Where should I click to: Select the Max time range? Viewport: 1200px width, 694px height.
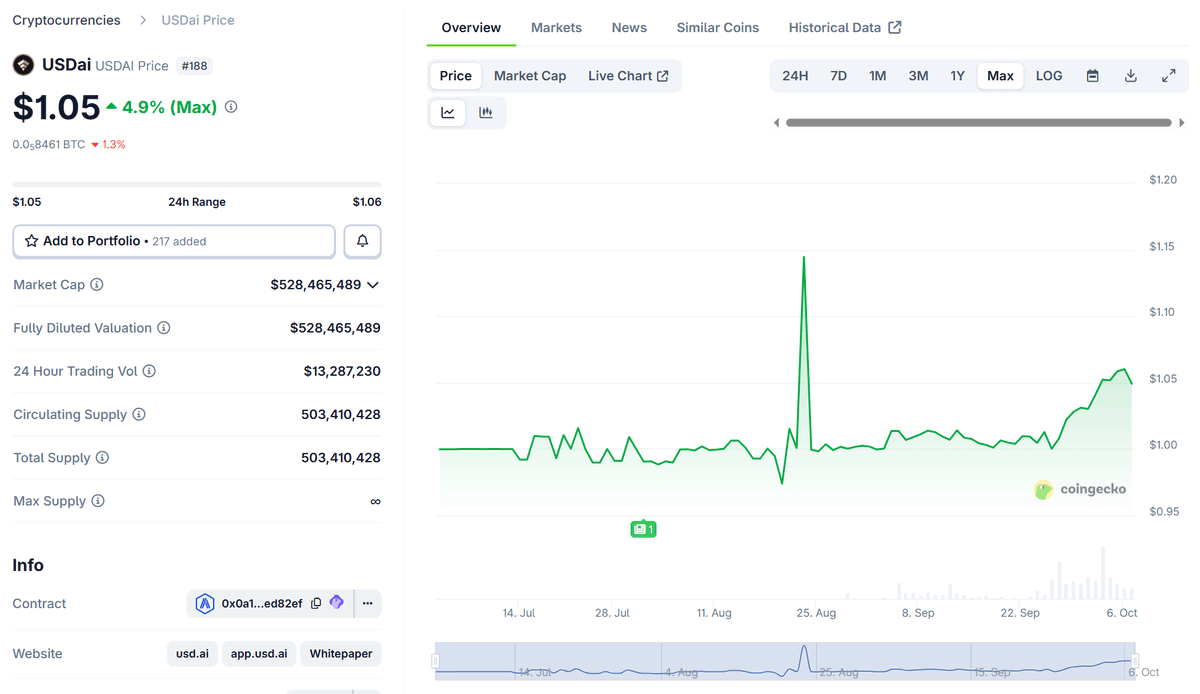click(x=1000, y=76)
